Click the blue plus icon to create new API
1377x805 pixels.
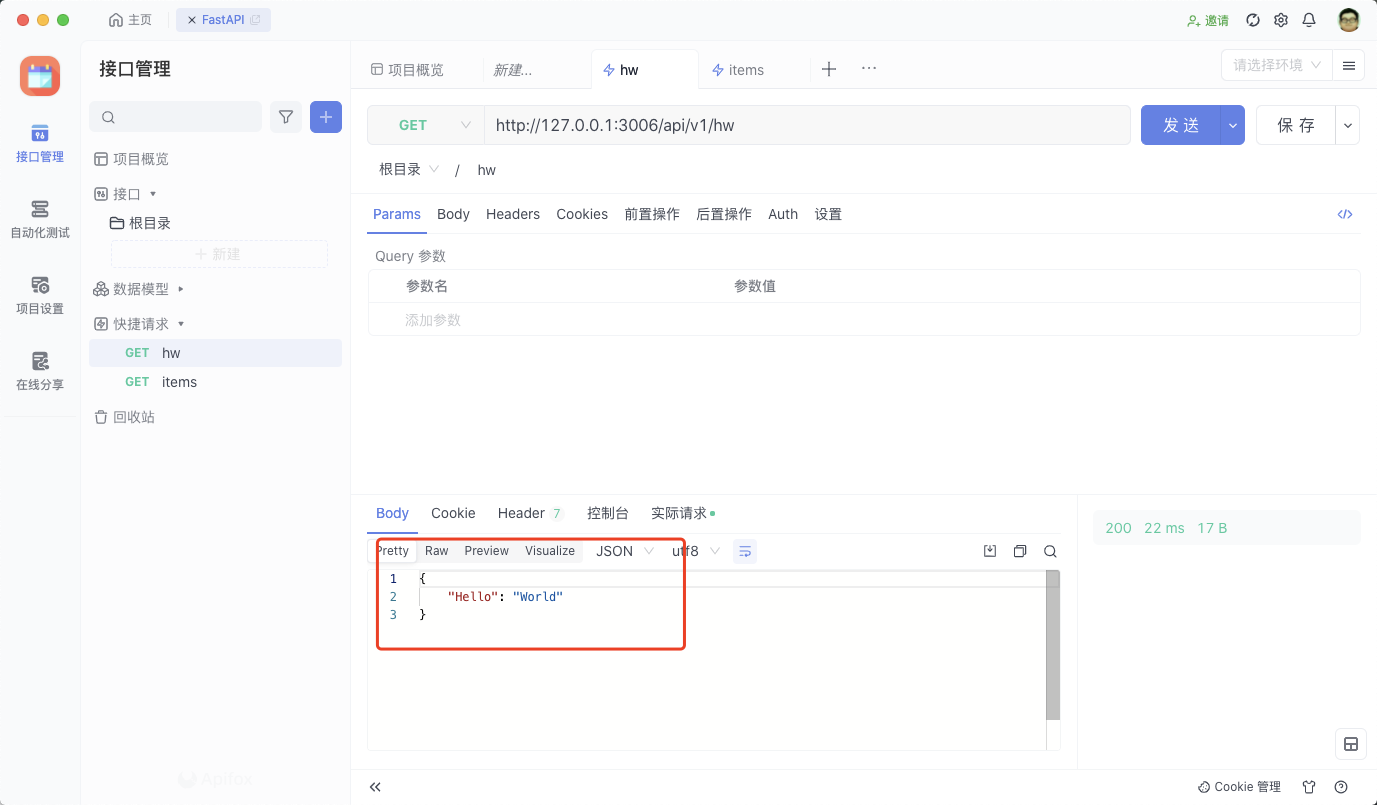325,116
